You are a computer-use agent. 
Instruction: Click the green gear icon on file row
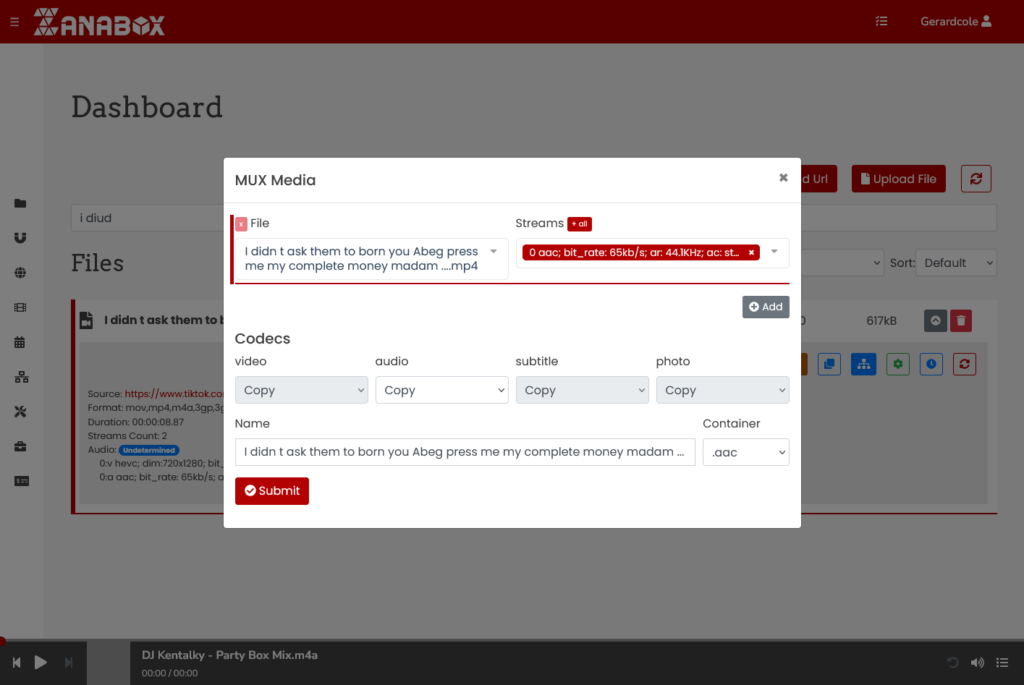tap(897, 364)
